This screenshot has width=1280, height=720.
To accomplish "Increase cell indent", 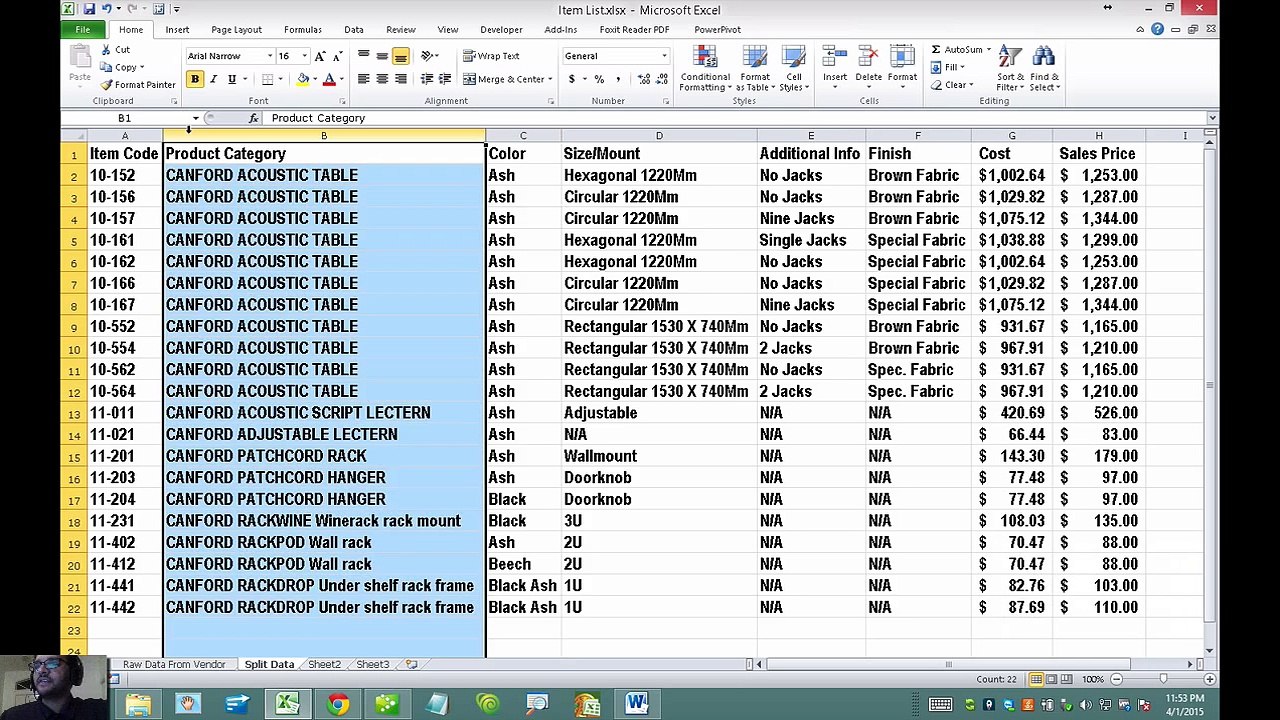I will point(445,79).
